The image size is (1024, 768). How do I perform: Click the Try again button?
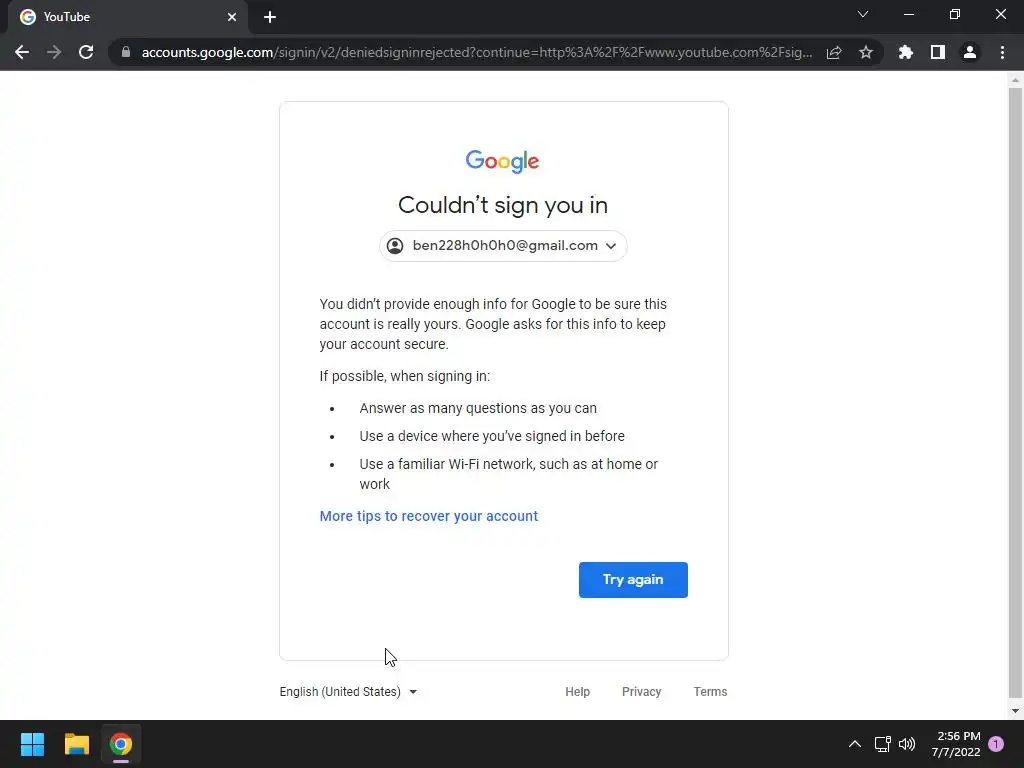coord(633,580)
